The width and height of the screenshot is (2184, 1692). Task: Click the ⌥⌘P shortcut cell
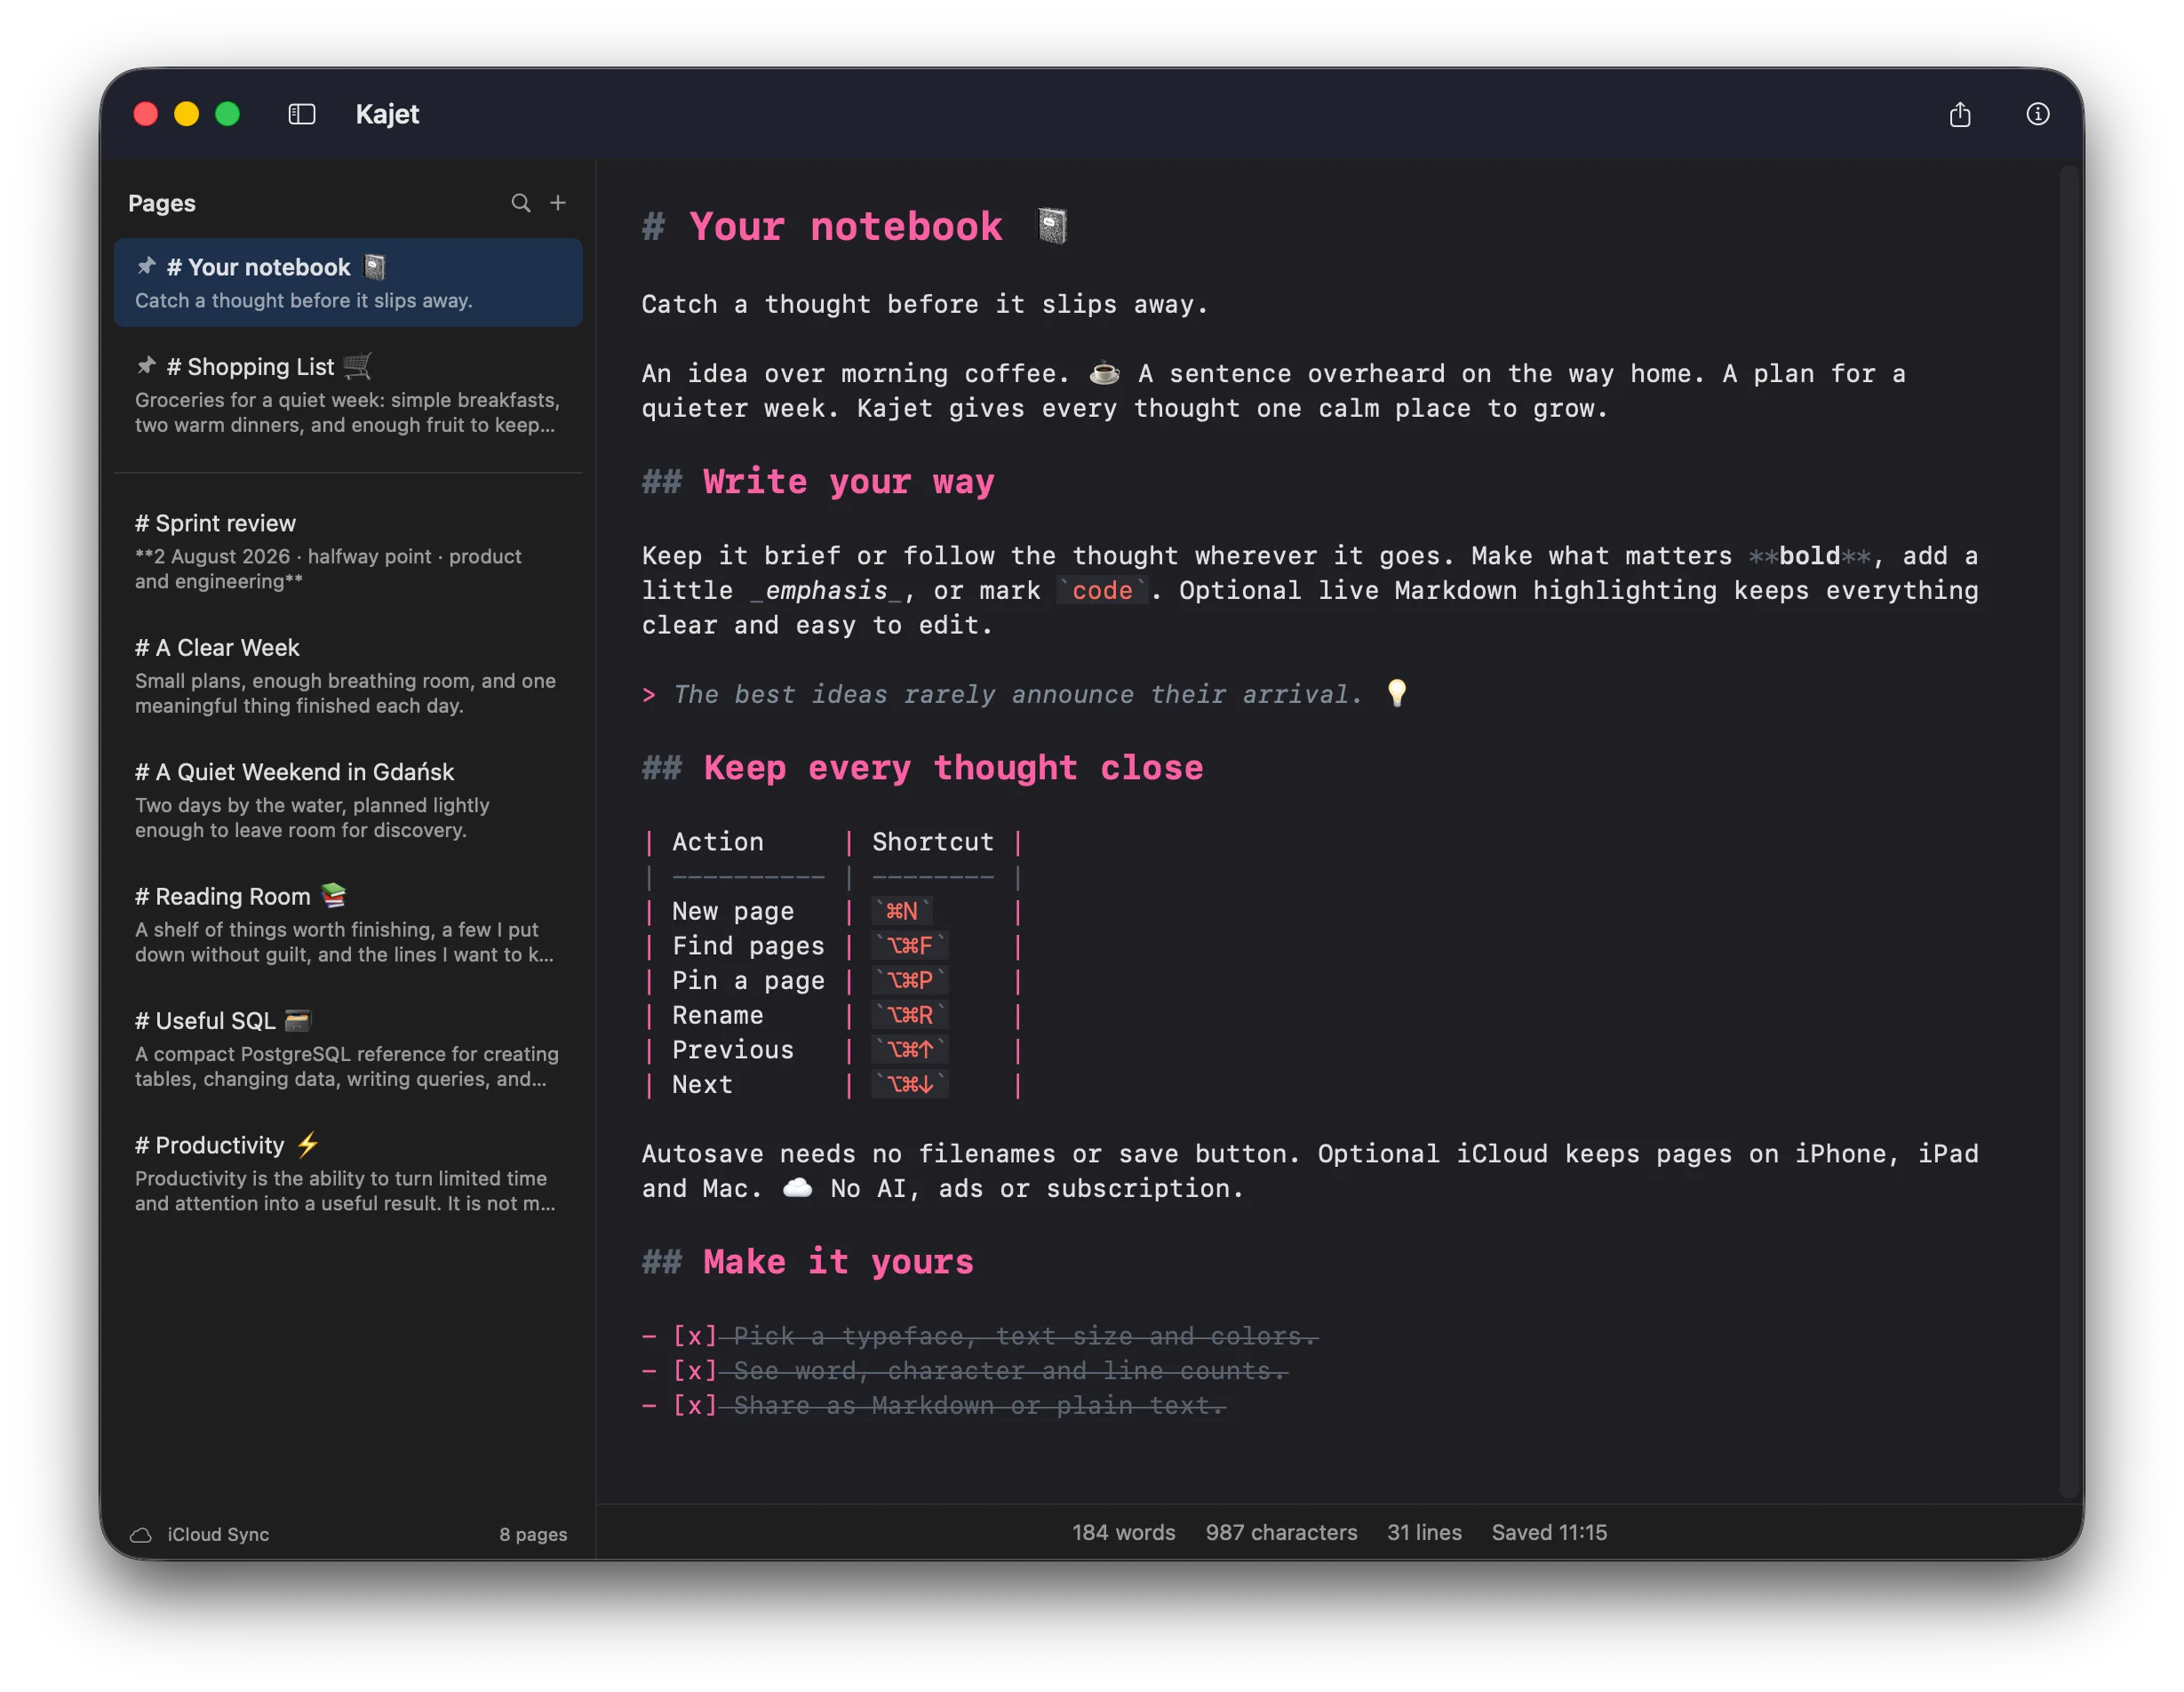point(909,980)
